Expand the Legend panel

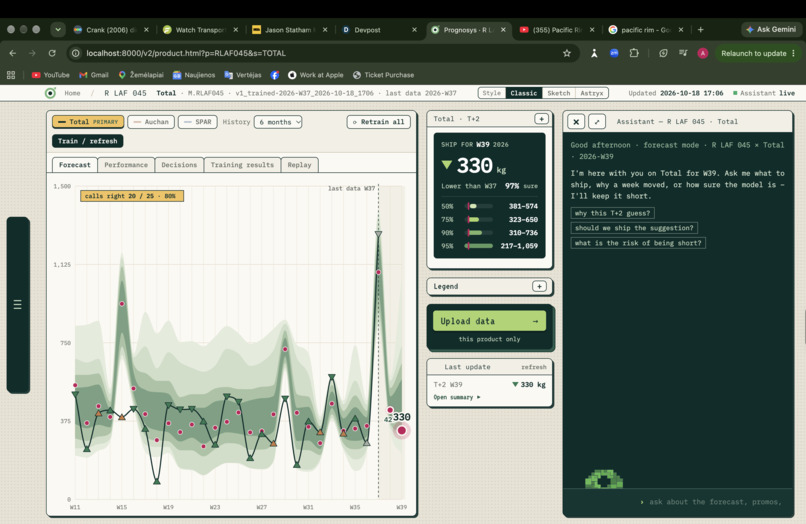click(x=539, y=286)
